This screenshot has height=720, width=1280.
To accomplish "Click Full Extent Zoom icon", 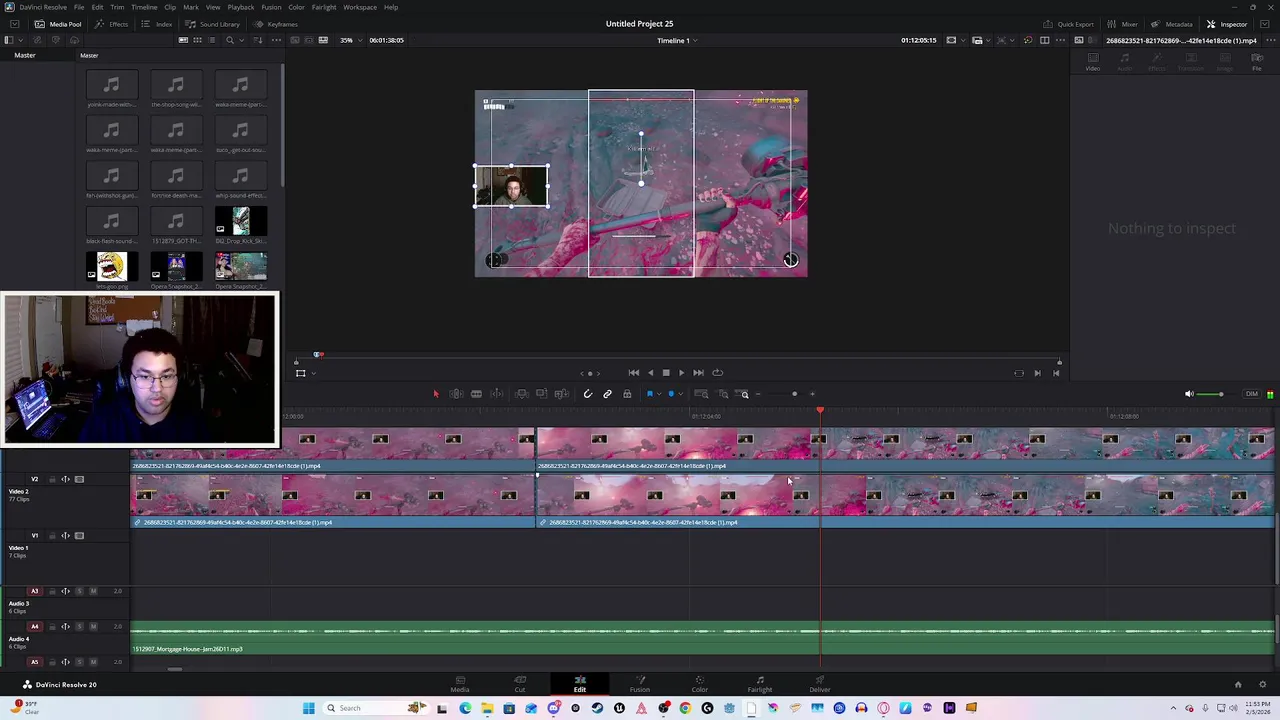I will pyautogui.click(x=701, y=394).
